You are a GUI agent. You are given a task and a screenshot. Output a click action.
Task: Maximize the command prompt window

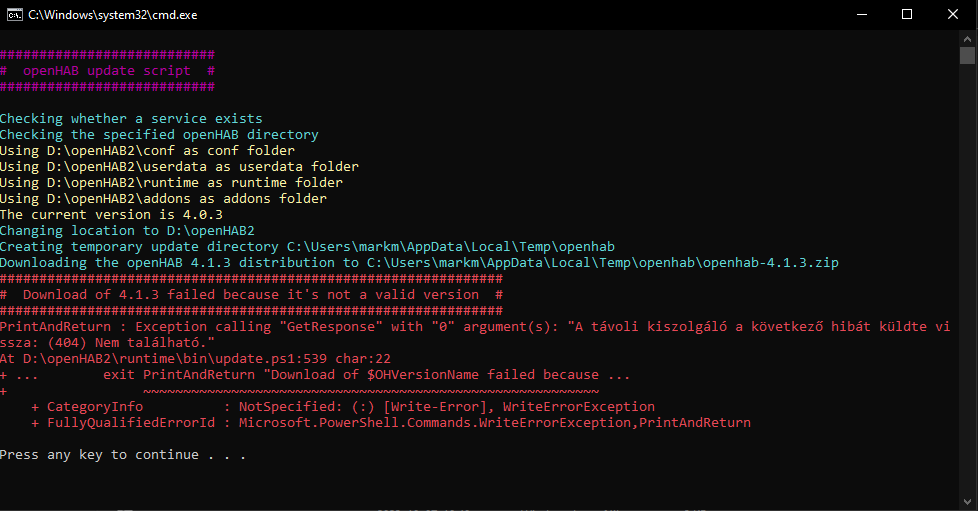tap(907, 14)
